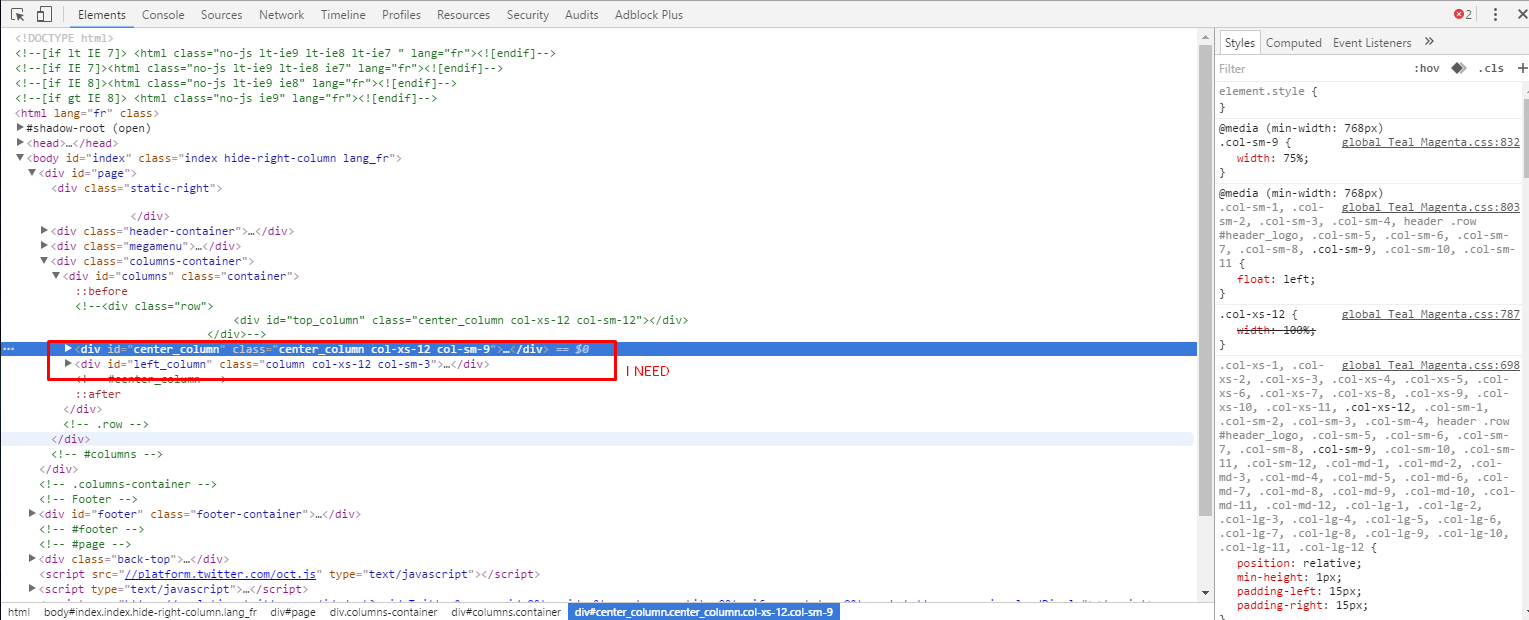Image resolution: width=1529 pixels, height=620 pixels.
Task: Expand the header-container div node
Action: coord(45,231)
